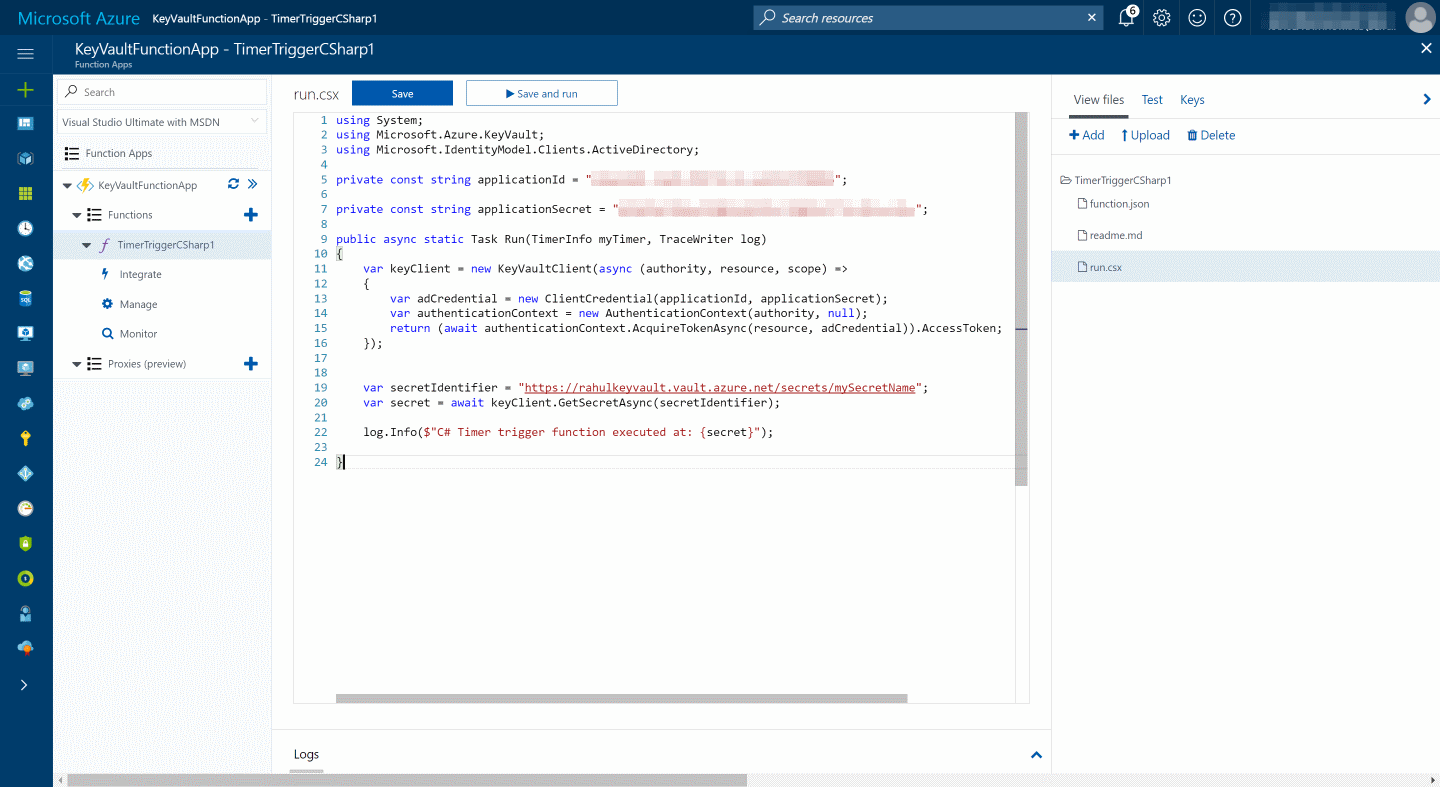Screen dimensions: 1440x787
Task: Focus the function apps Search box
Action: pyautogui.click(x=162, y=91)
